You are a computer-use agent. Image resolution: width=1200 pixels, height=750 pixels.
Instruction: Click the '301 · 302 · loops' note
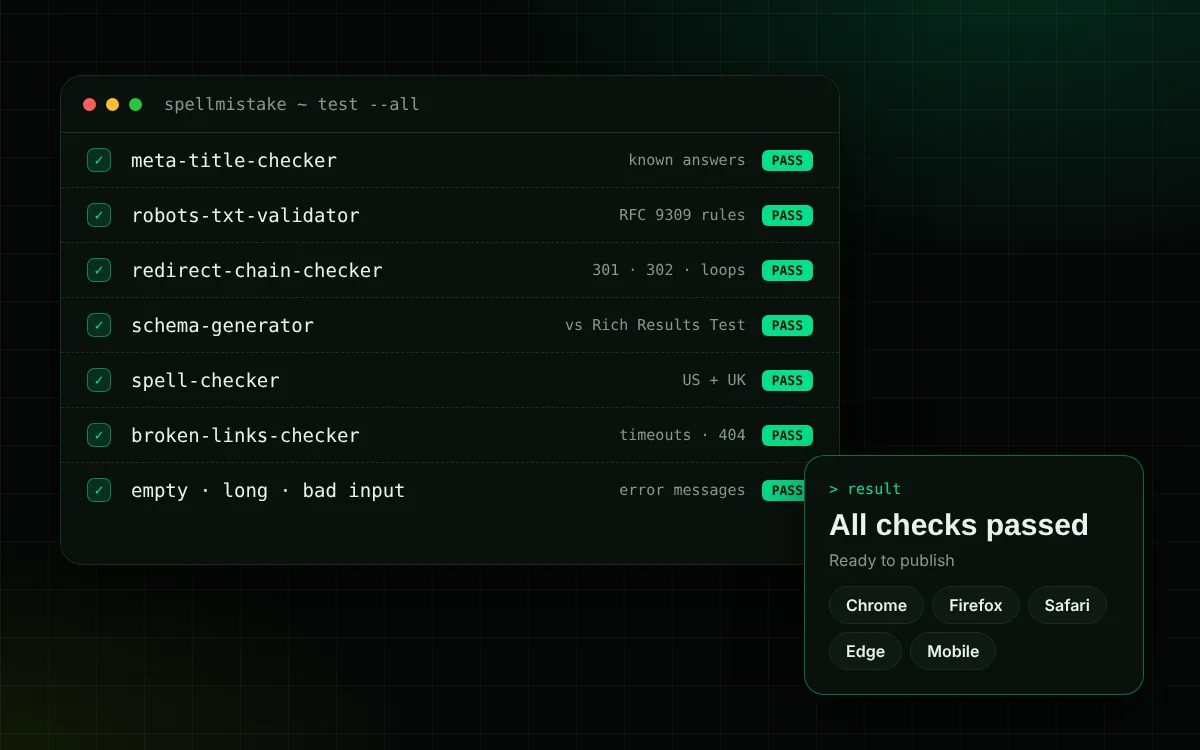point(669,270)
